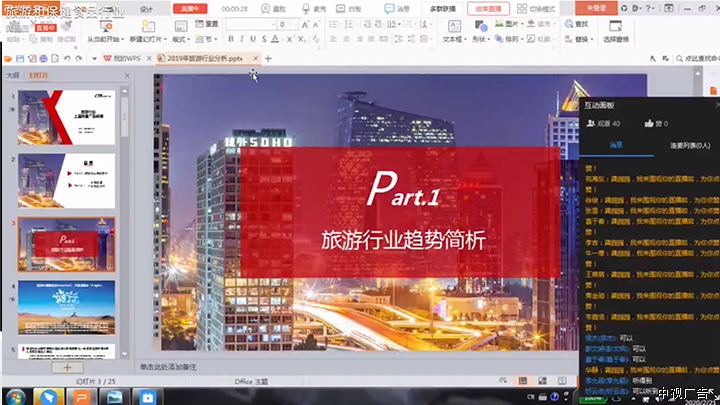The width and height of the screenshot is (720, 405).
Task: Expand the quick access toolbar dropdown arrow
Action: (x=94, y=58)
